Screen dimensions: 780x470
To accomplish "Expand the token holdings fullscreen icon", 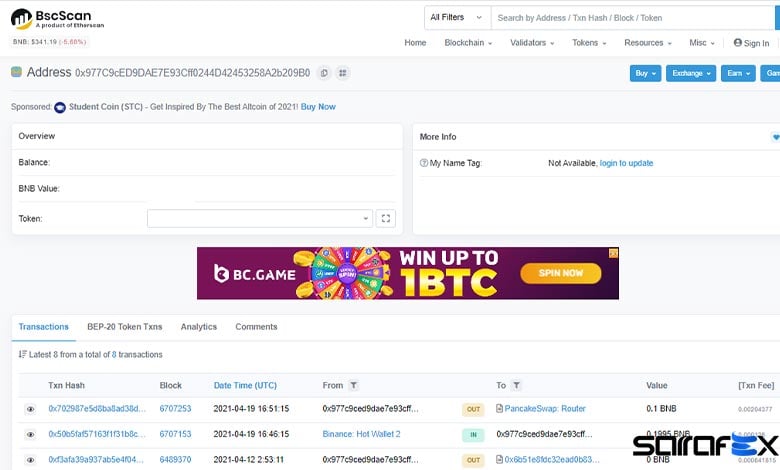I will coord(386,218).
